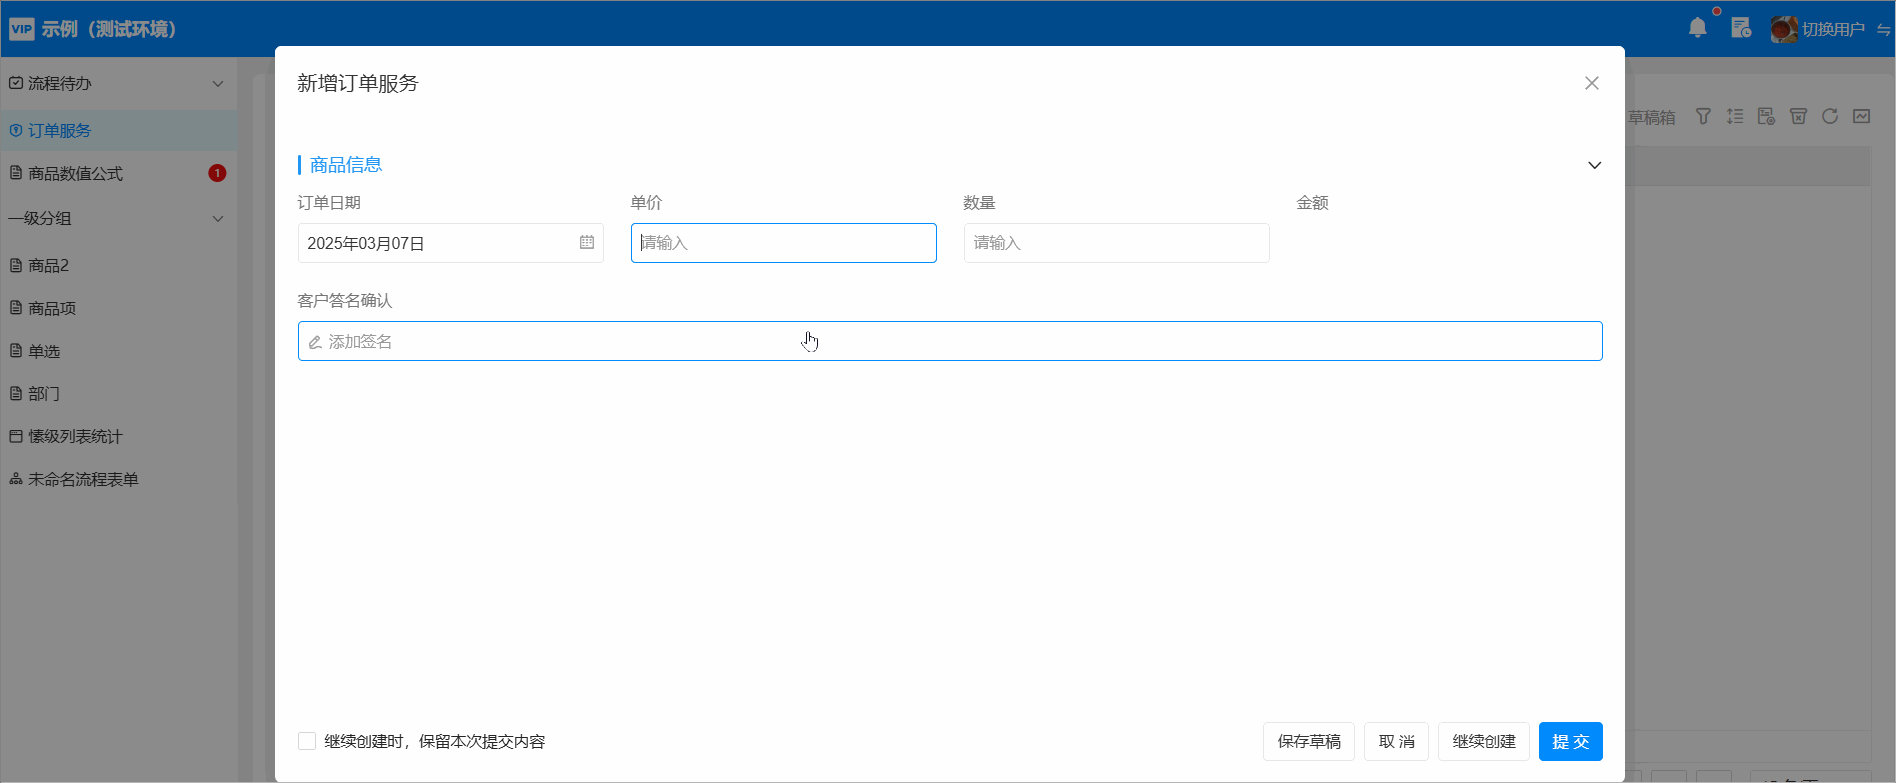The height and width of the screenshot is (783, 1896).
Task: Focus the 数量 input field
Action: (1116, 243)
